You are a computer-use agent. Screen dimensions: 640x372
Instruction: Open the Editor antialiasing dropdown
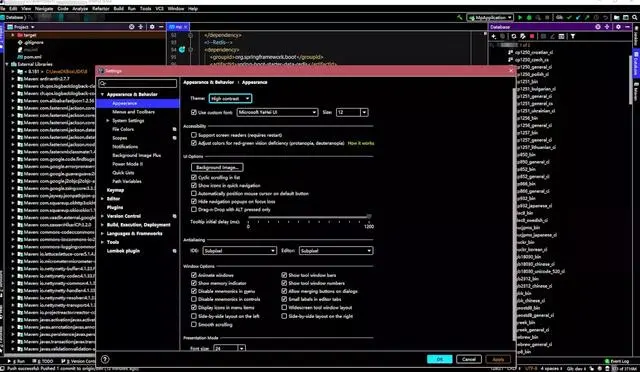(x=336, y=251)
